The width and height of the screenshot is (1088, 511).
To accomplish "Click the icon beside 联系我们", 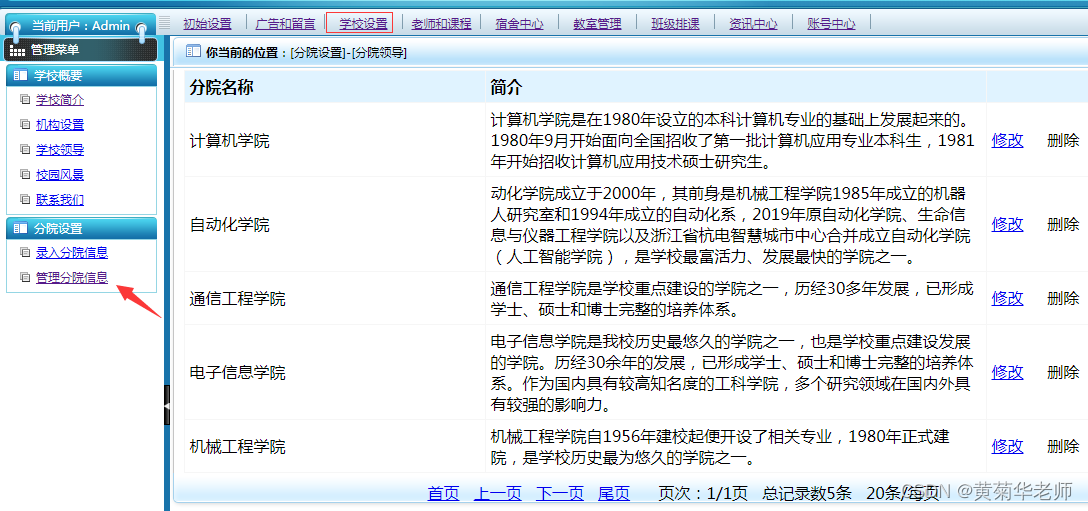I will pos(26,200).
